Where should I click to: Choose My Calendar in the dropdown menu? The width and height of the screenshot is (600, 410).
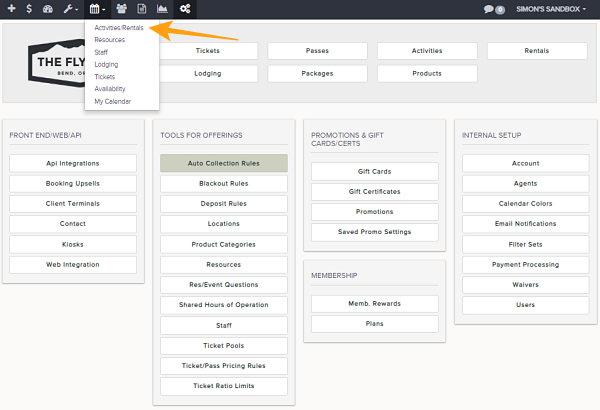(112, 101)
